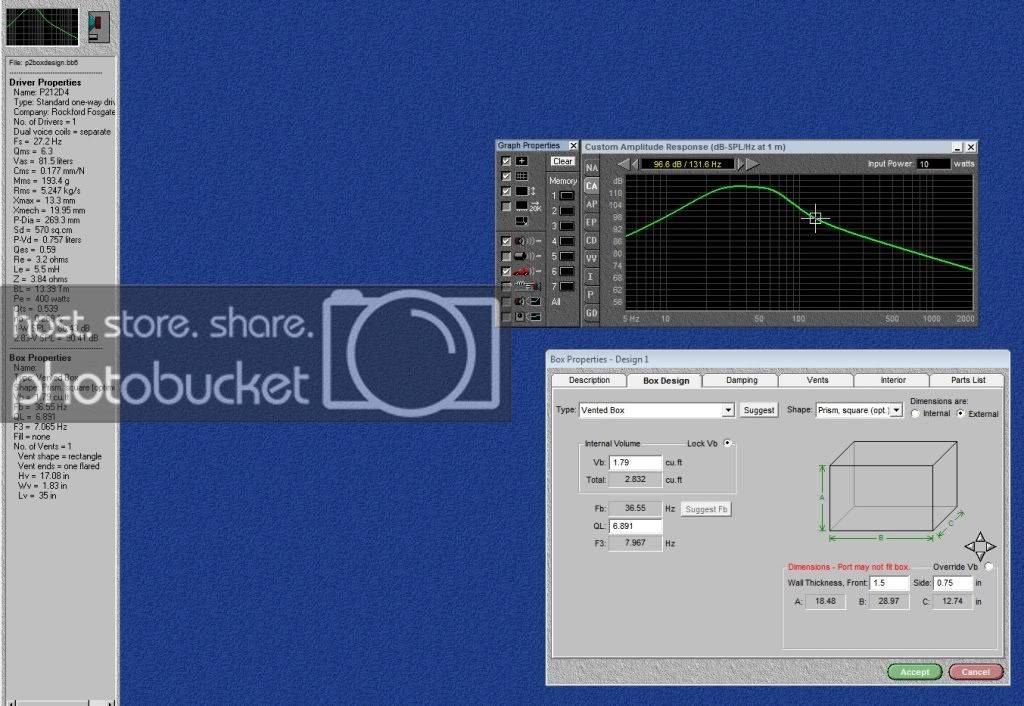Switch graph to EP mode
Screen dimensions: 1024x706
tap(592, 222)
